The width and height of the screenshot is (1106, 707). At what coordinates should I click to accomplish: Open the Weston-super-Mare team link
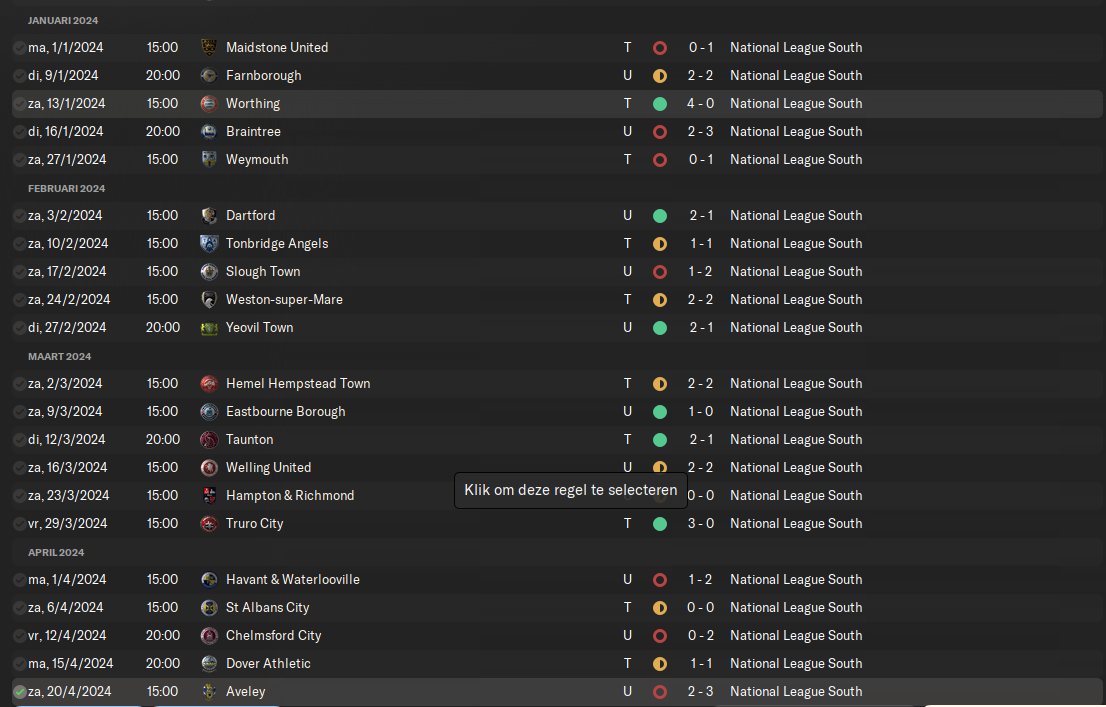(x=284, y=299)
